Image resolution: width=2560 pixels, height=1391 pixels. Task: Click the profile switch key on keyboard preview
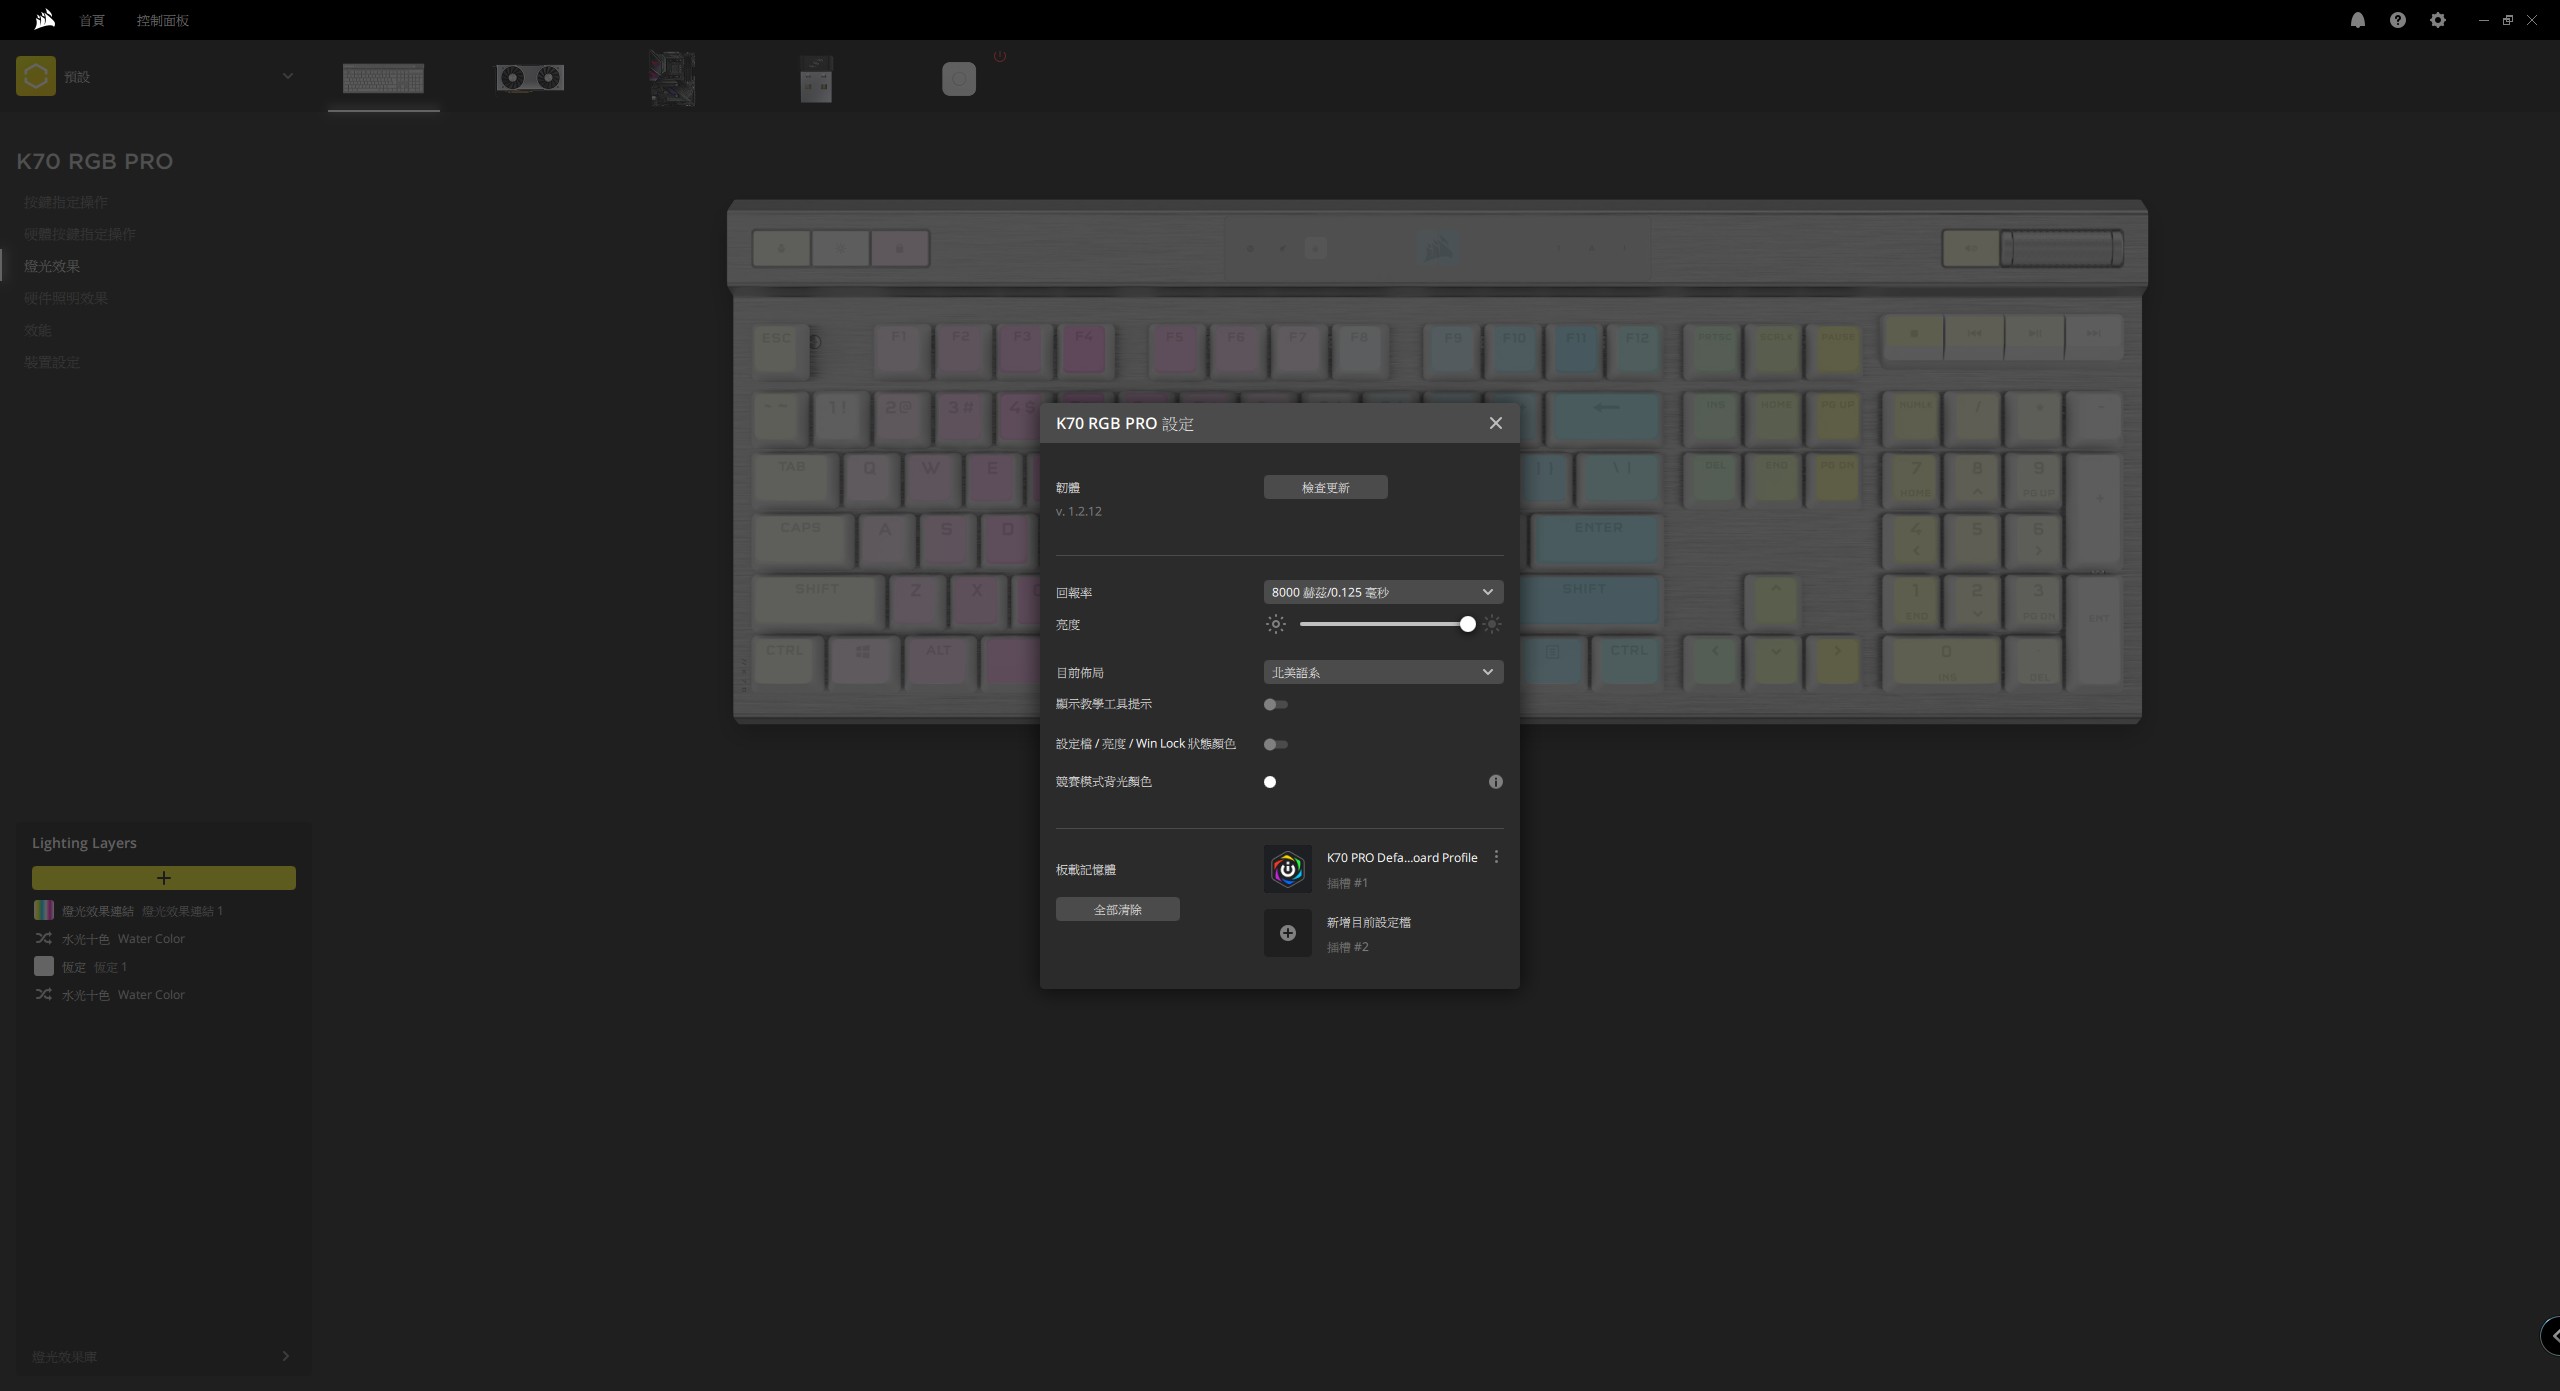[781, 248]
